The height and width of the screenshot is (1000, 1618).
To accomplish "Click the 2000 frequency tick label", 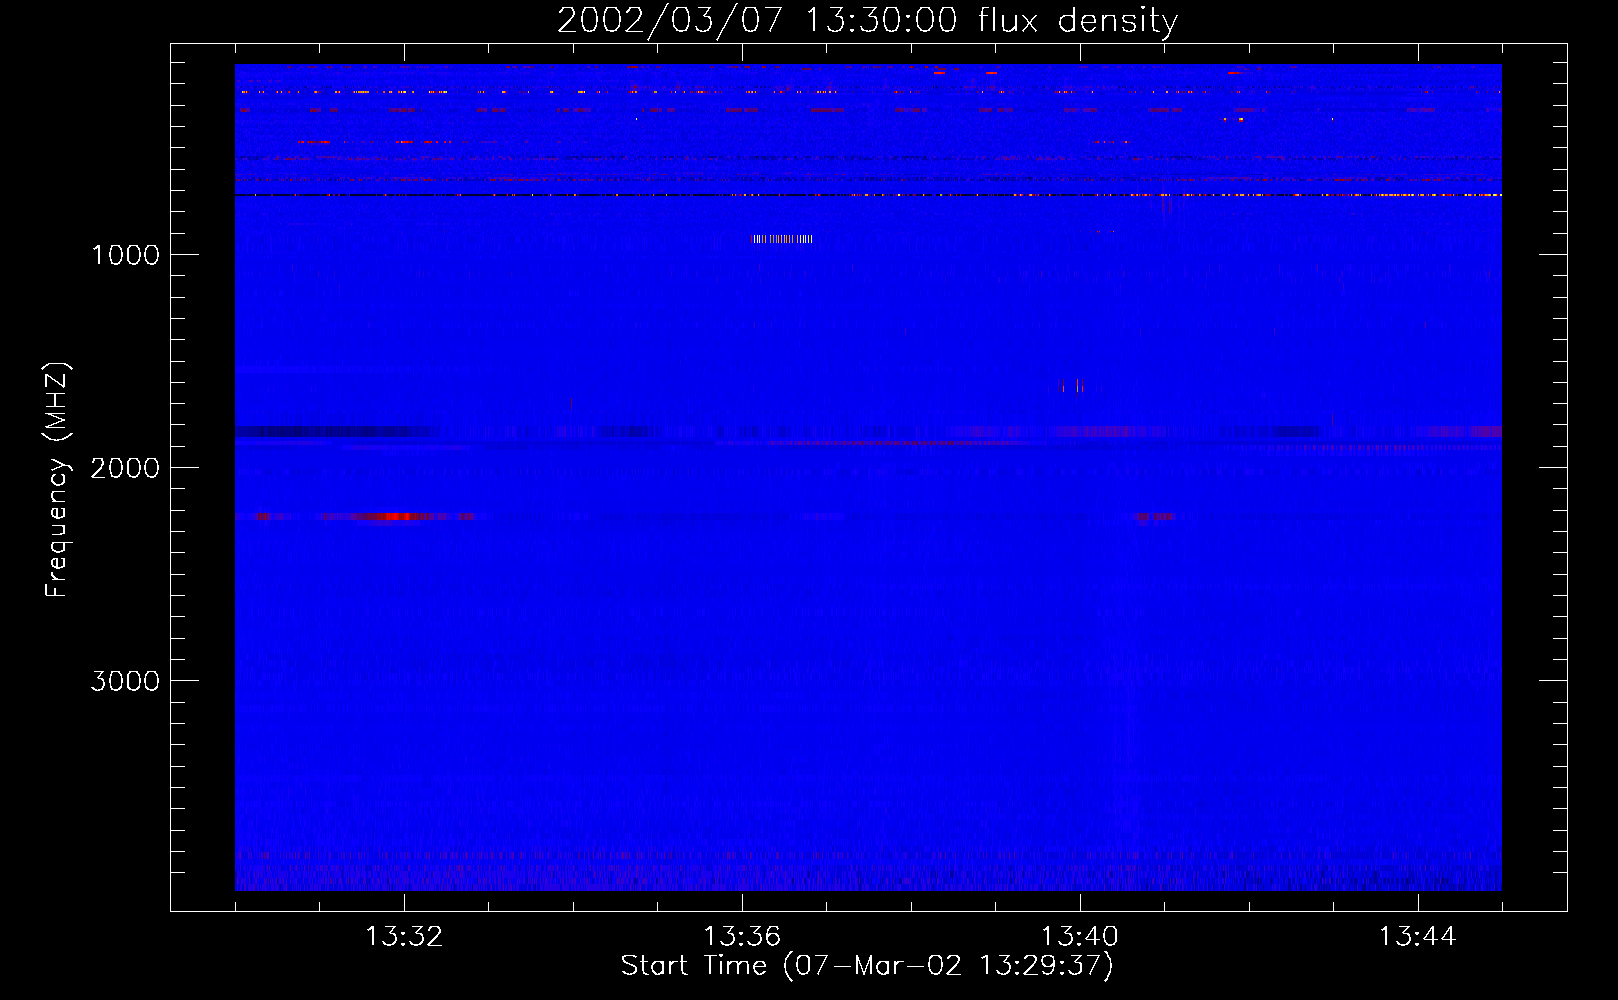I will coord(125,468).
